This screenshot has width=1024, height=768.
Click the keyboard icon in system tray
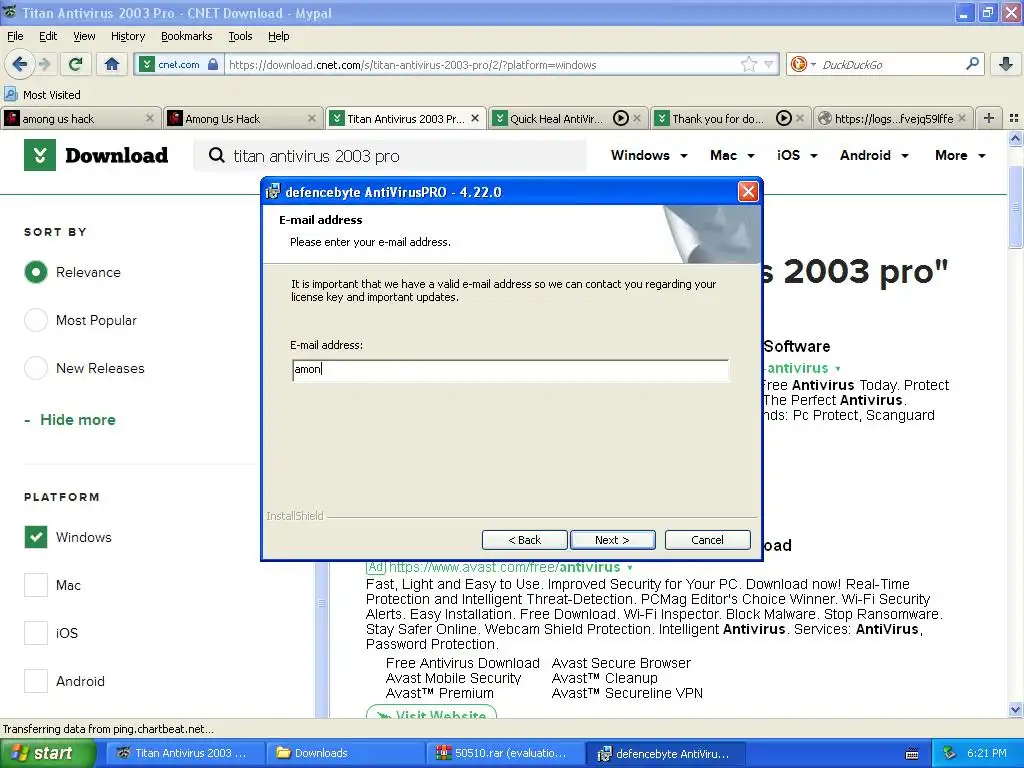point(912,754)
